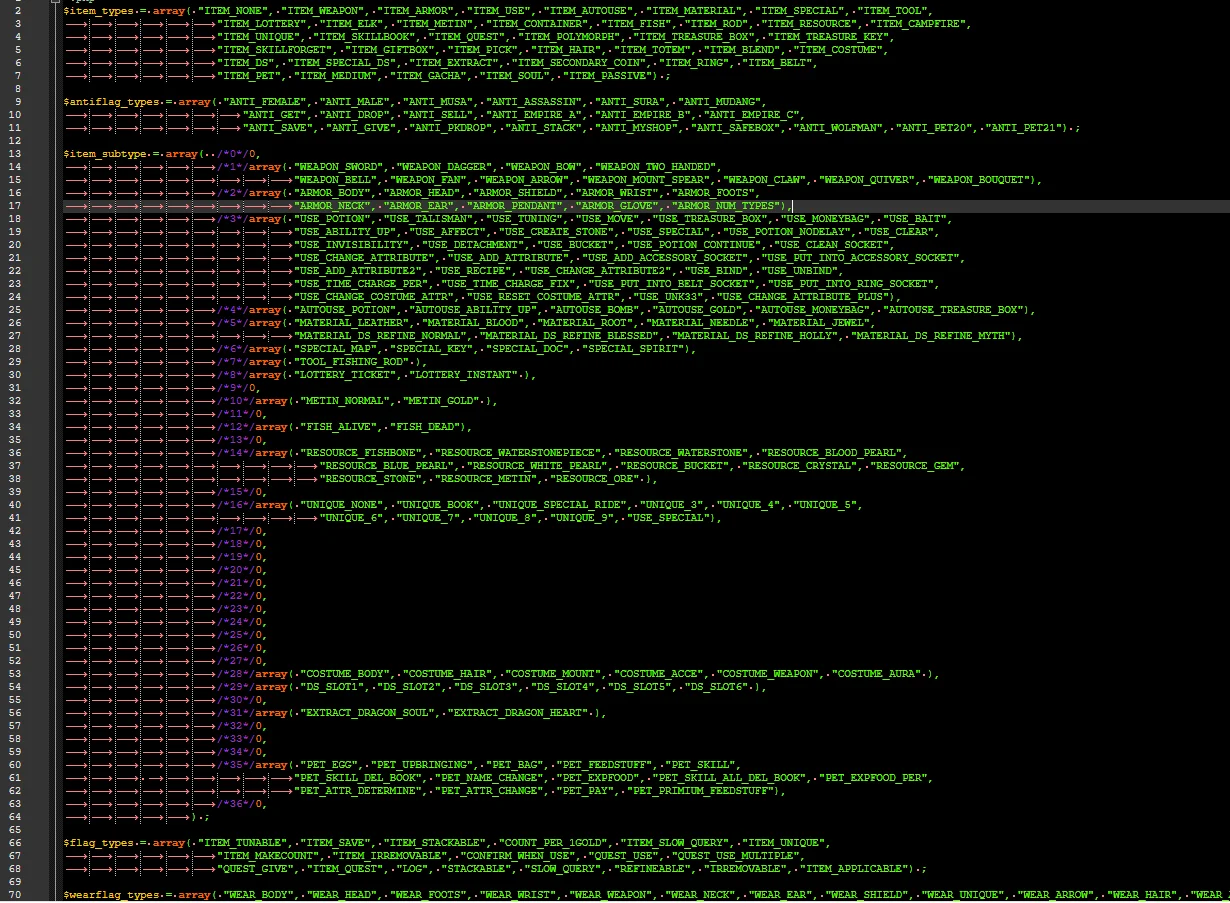
Task: Click the "UNIQUE_SPECIAL_RIDE" string
Action: point(558,504)
